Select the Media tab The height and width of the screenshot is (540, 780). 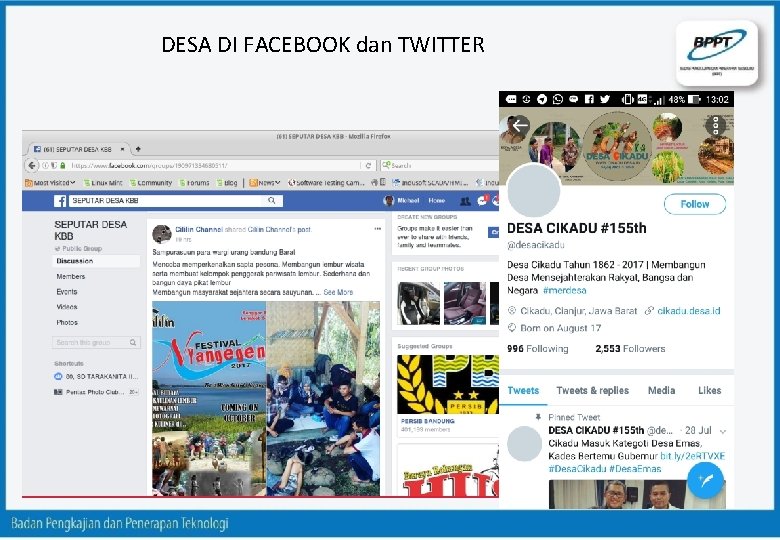[x=661, y=390]
